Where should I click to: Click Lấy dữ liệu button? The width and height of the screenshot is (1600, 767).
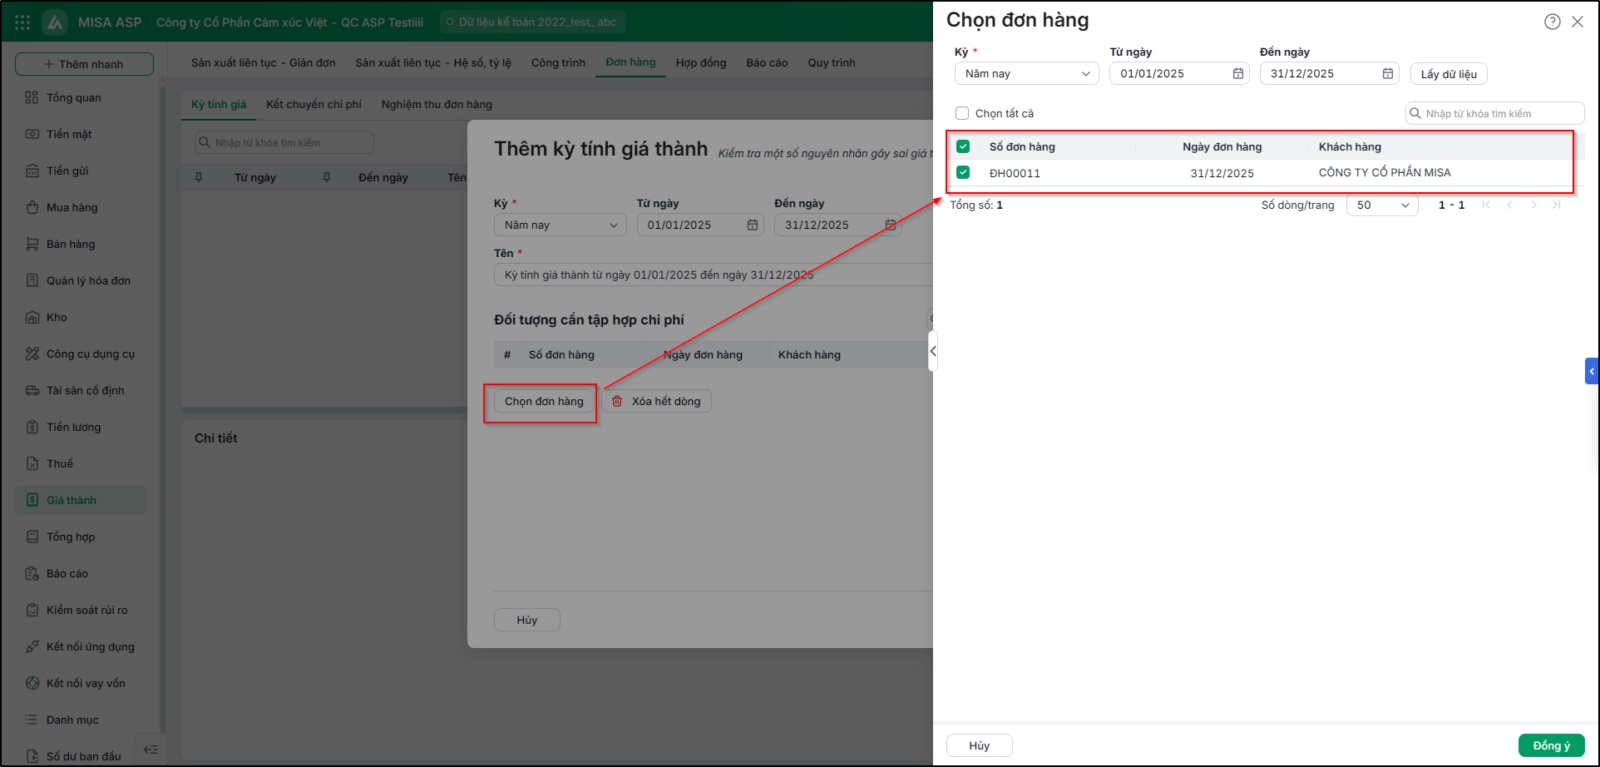pos(1449,74)
